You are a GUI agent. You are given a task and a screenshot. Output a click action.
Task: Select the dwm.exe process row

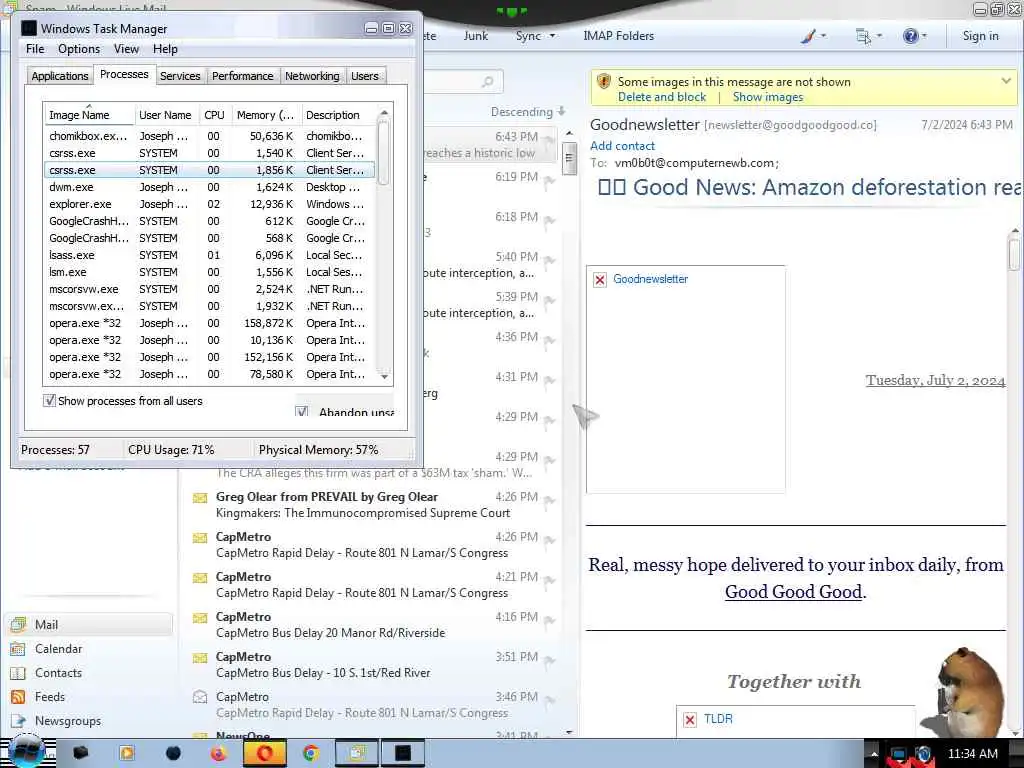click(209, 187)
